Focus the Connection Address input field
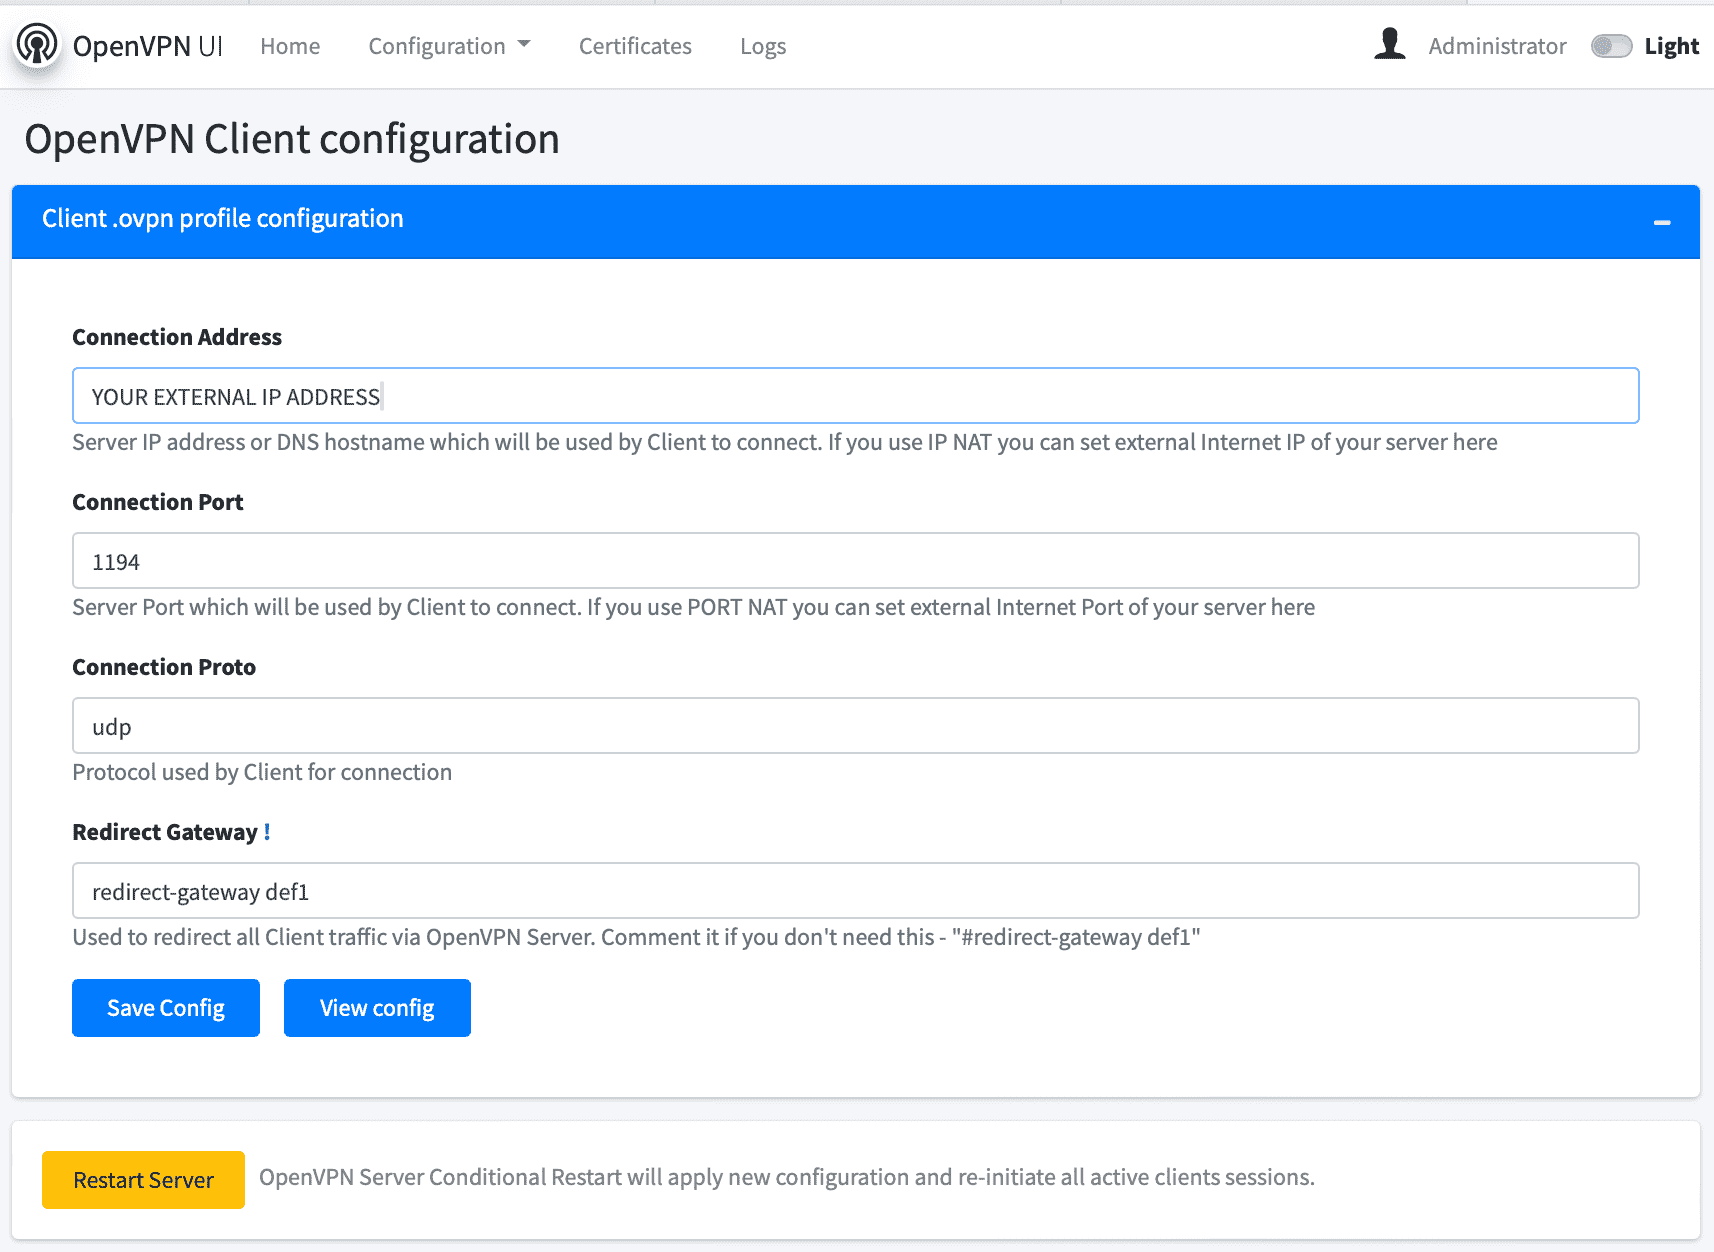Image resolution: width=1714 pixels, height=1252 pixels. tap(855, 396)
